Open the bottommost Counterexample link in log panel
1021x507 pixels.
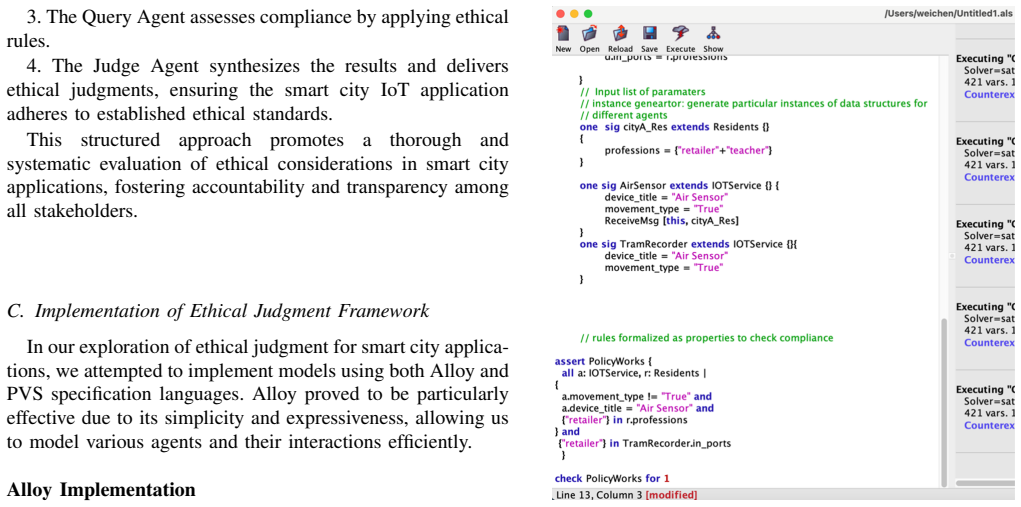coord(990,425)
